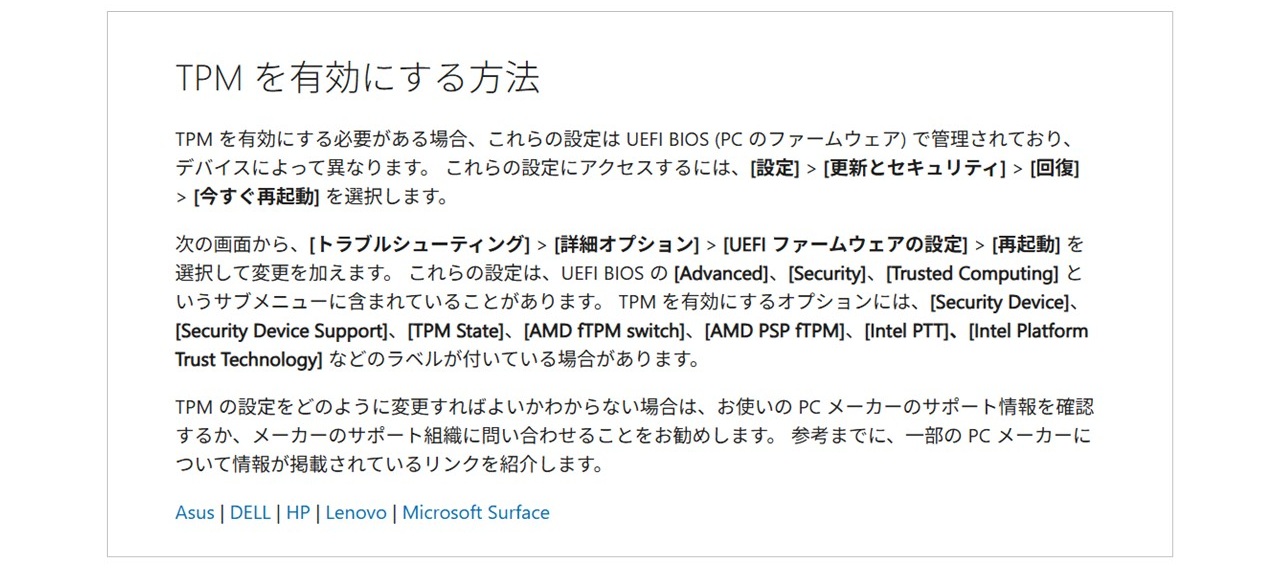The height and width of the screenshot is (570, 1278).
Task: Click the bold [Advanced] submenu label
Action: (x=721, y=273)
